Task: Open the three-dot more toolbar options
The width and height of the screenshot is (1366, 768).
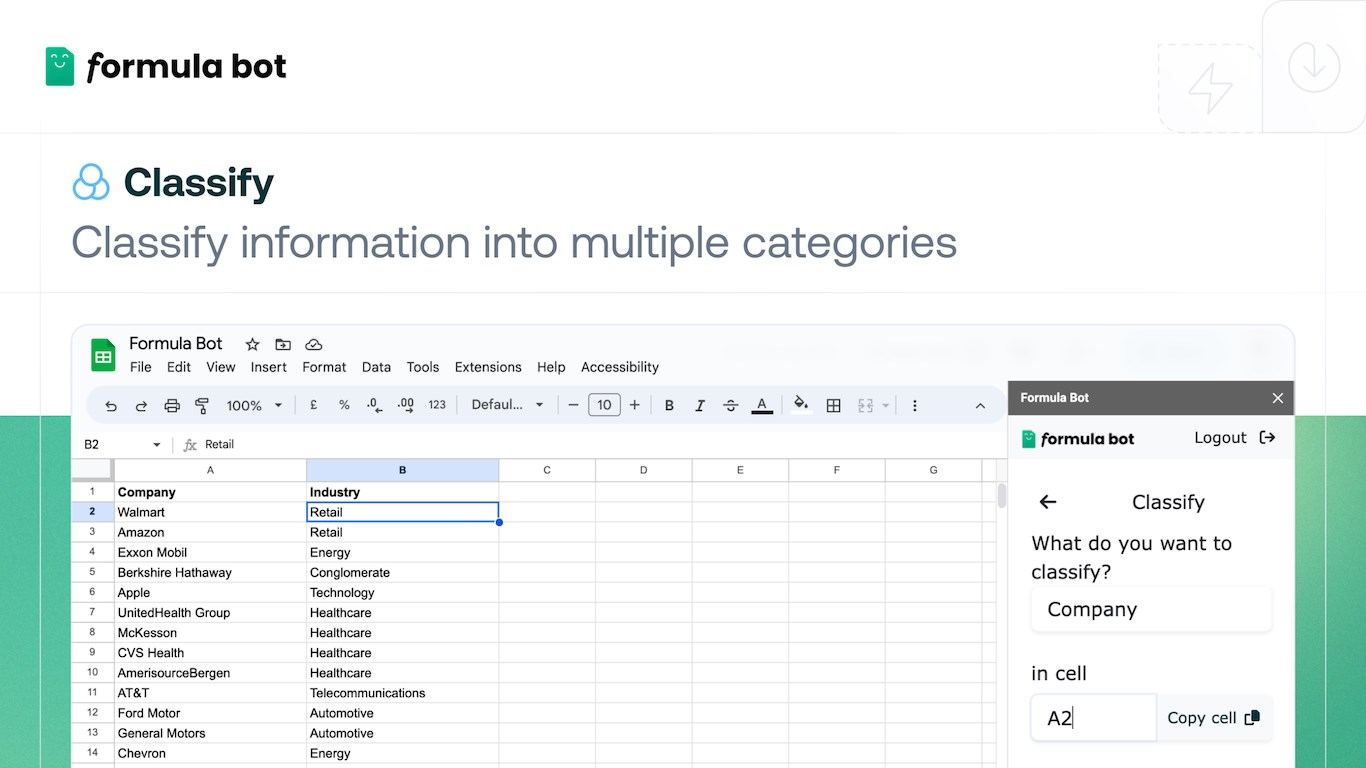Action: 914,405
